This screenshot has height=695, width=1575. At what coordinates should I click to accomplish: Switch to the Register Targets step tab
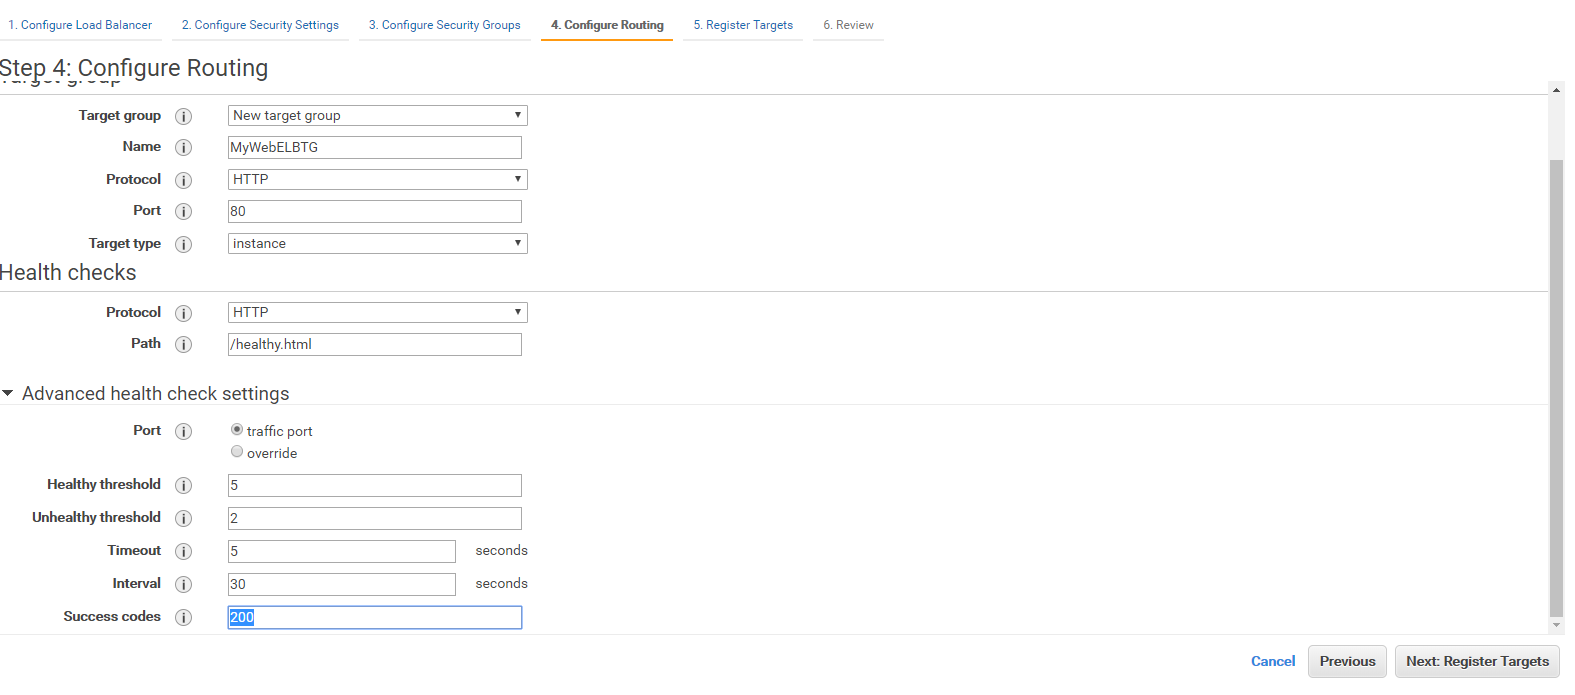[x=743, y=25]
